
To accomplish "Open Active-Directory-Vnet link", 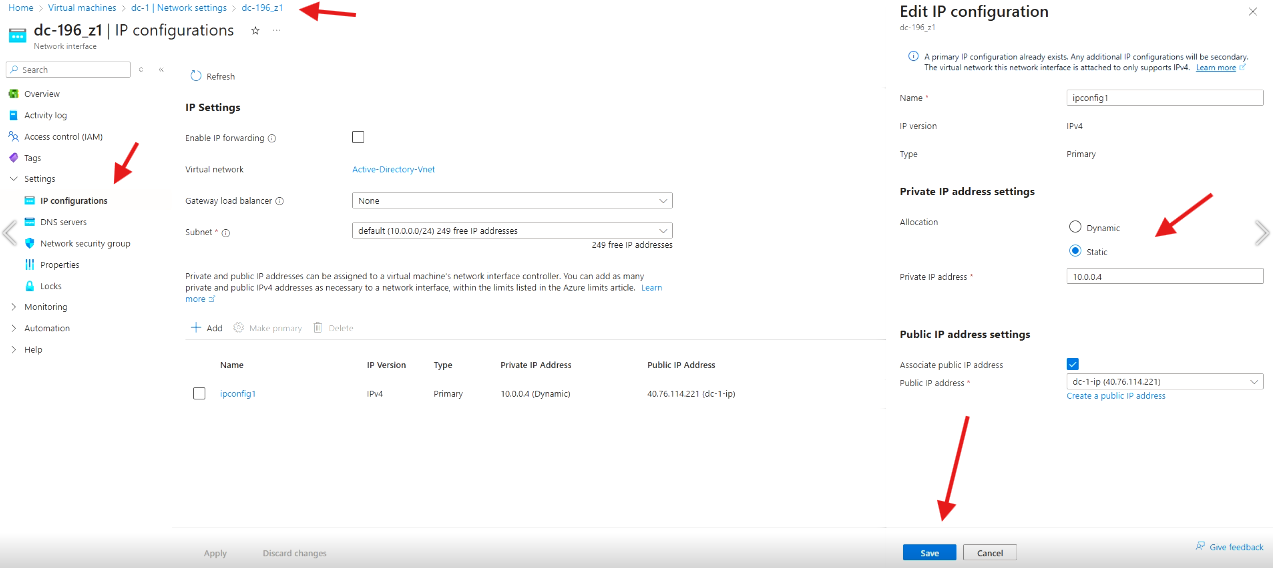I will [x=394, y=169].
